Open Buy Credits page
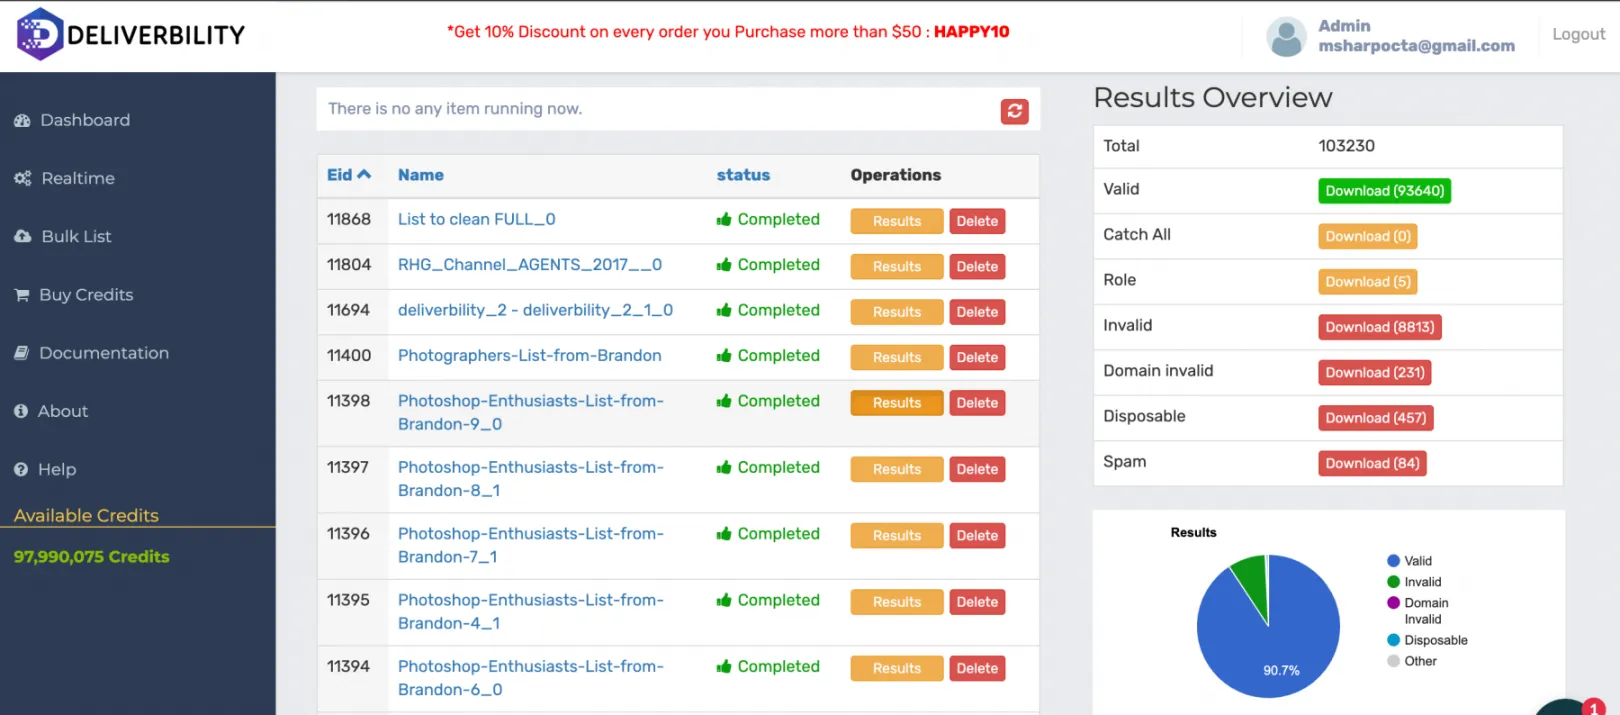The width and height of the screenshot is (1620, 715). 86,294
